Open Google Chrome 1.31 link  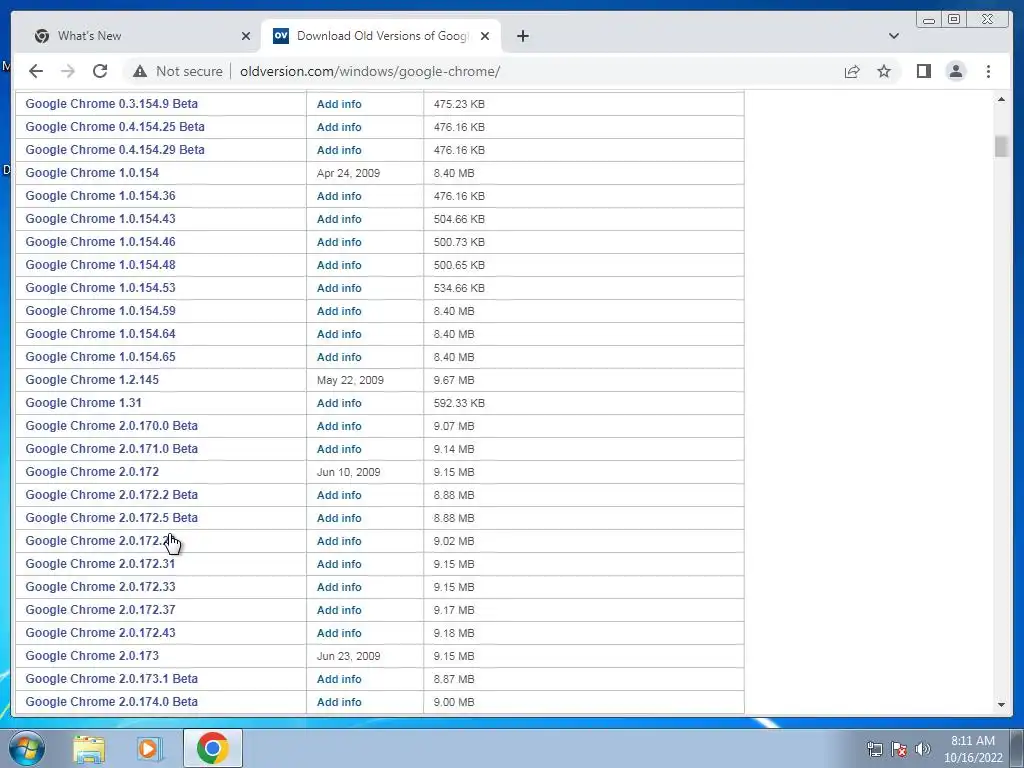pos(84,402)
